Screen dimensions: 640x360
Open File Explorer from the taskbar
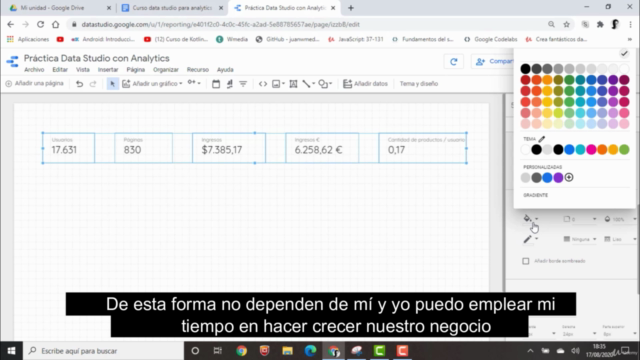(x=287, y=351)
